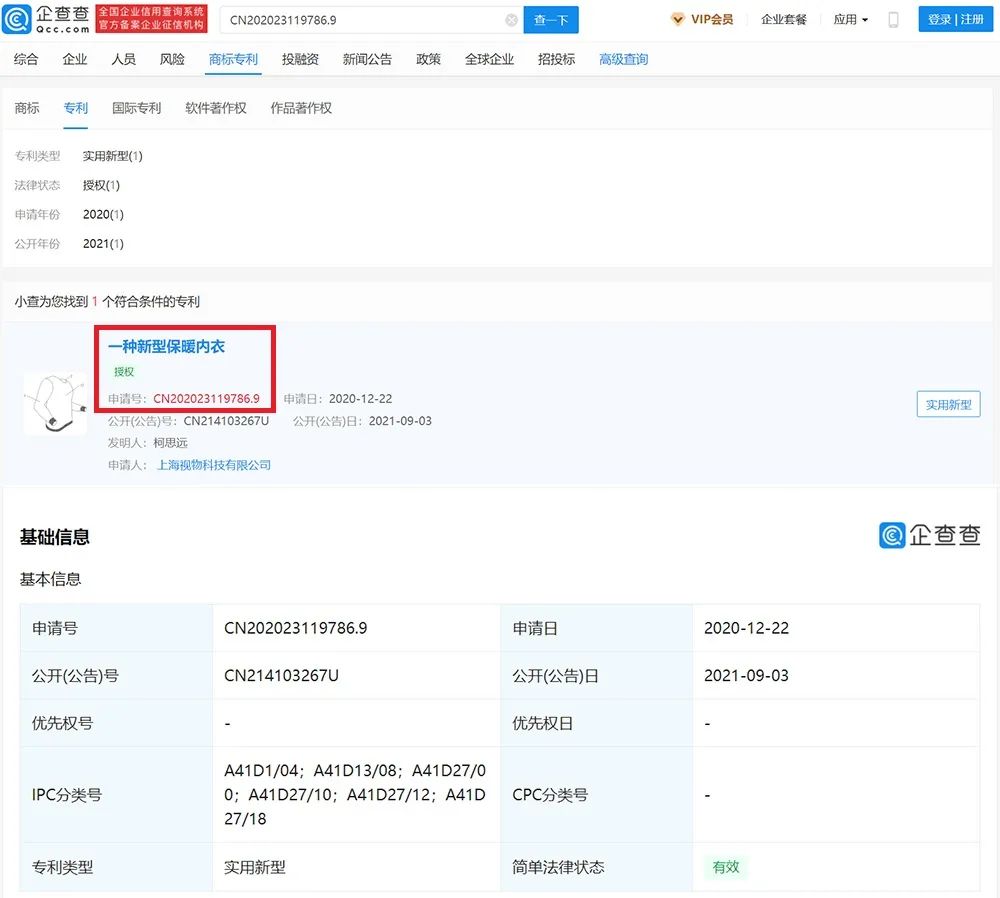Switch to the 国际专利 sub-tab
The image size is (1000, 898).
pyautogui.click(x=136, y=108)
